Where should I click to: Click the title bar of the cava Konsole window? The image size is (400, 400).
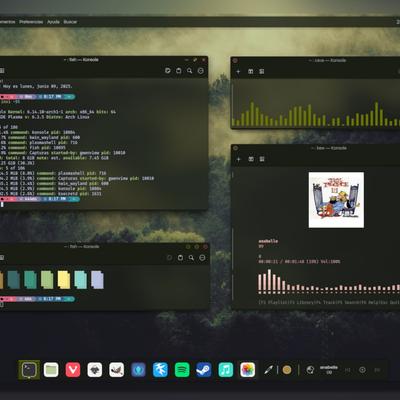click(315, 61)
